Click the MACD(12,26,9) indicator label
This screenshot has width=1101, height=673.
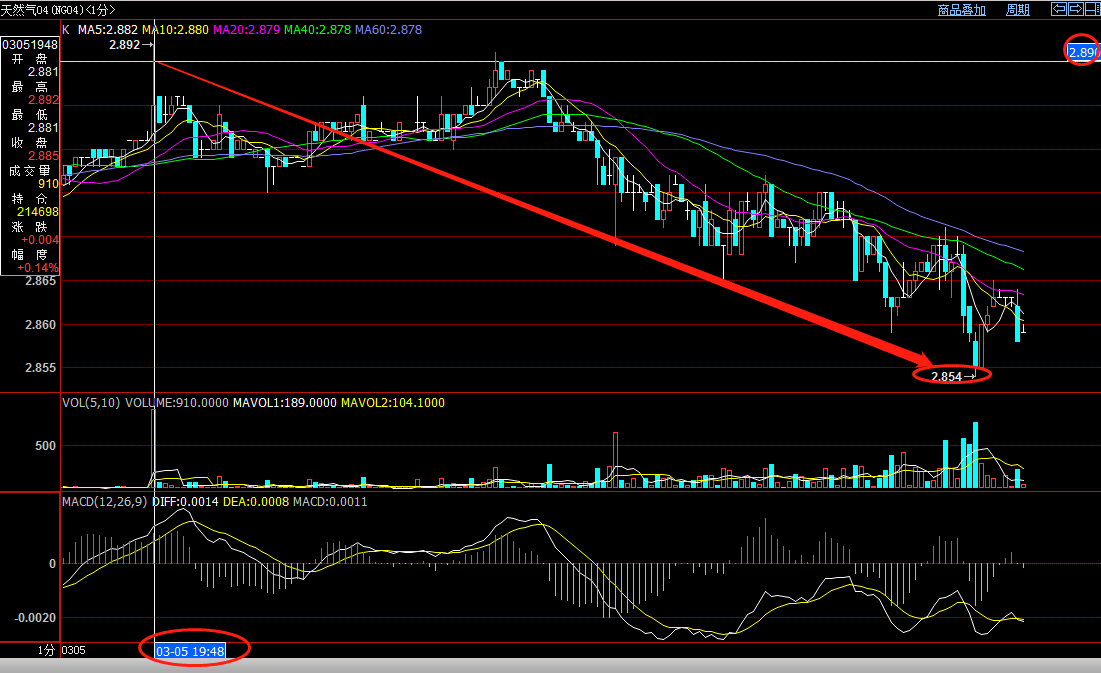point(105,501)
